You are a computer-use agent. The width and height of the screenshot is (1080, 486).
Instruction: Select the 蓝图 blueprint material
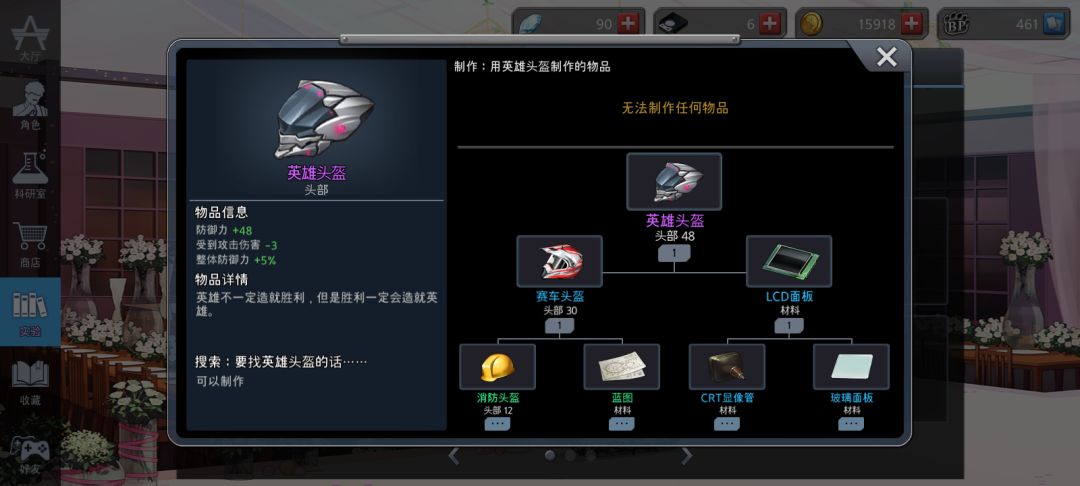tap(621, 367)
